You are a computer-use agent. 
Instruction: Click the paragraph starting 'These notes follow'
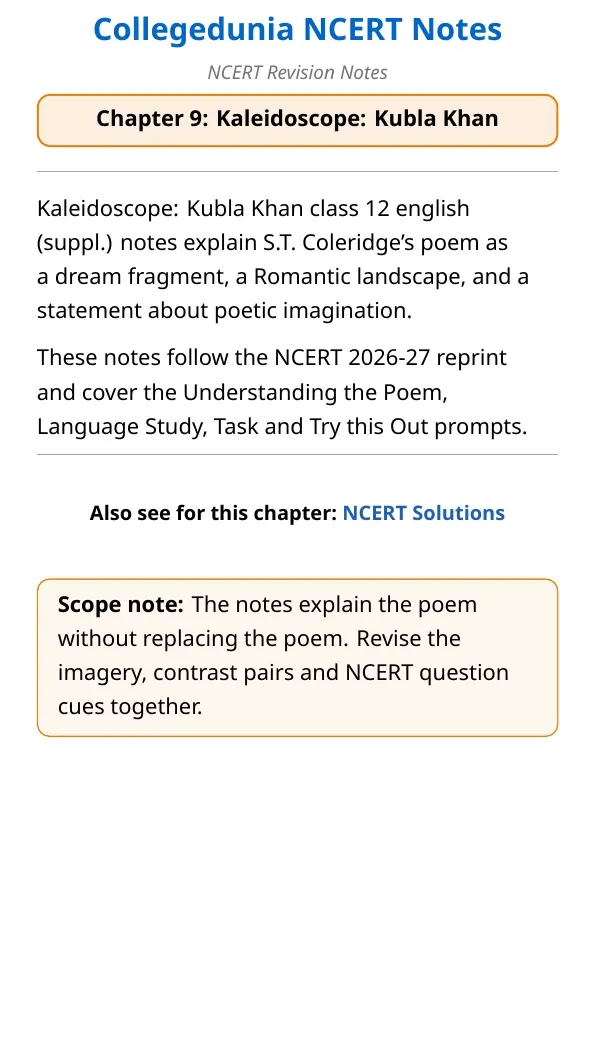click(x=282, y=392)
